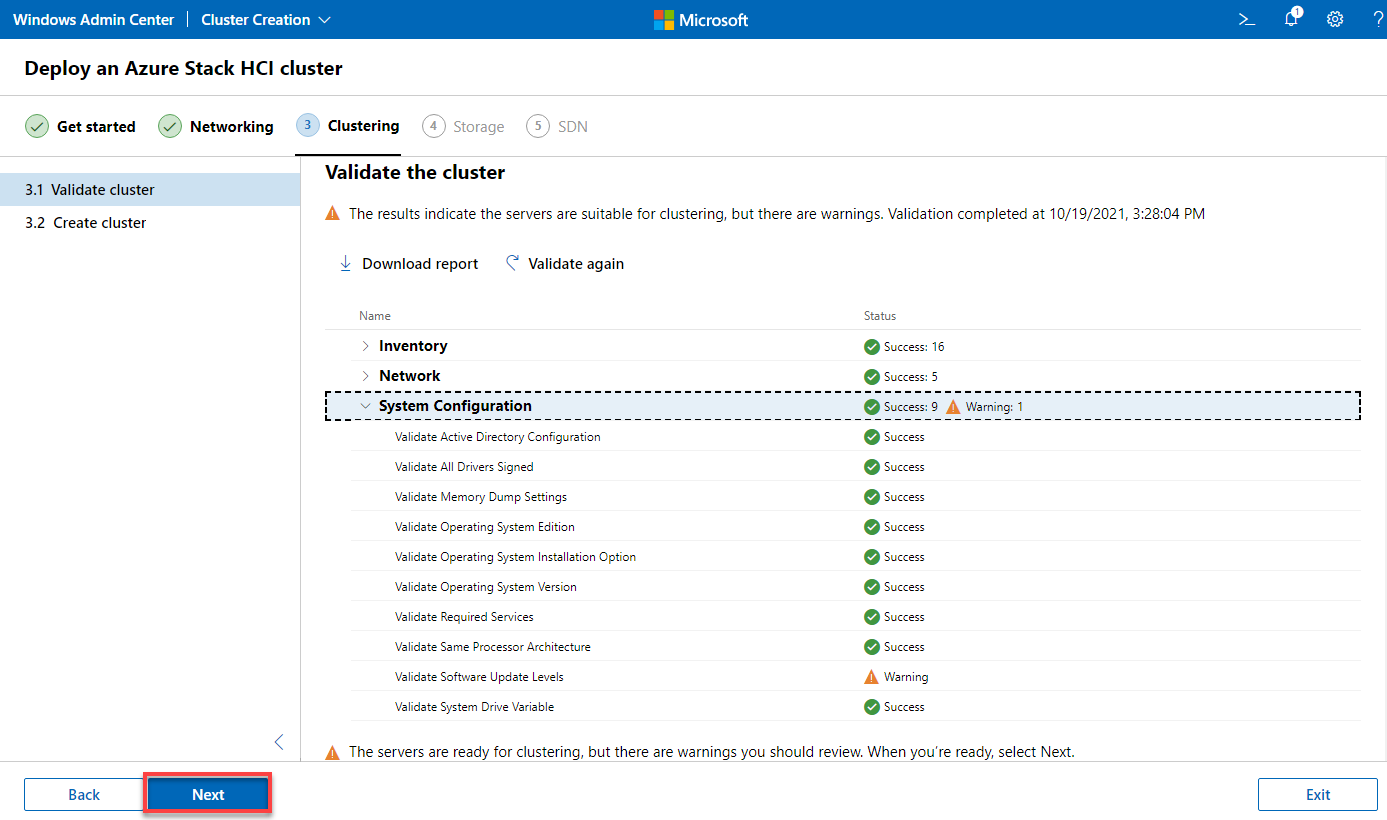Click the Inventory 'Success: 16' status text
The width and height of the screenshot is (1387, 820).
point(914,347)
